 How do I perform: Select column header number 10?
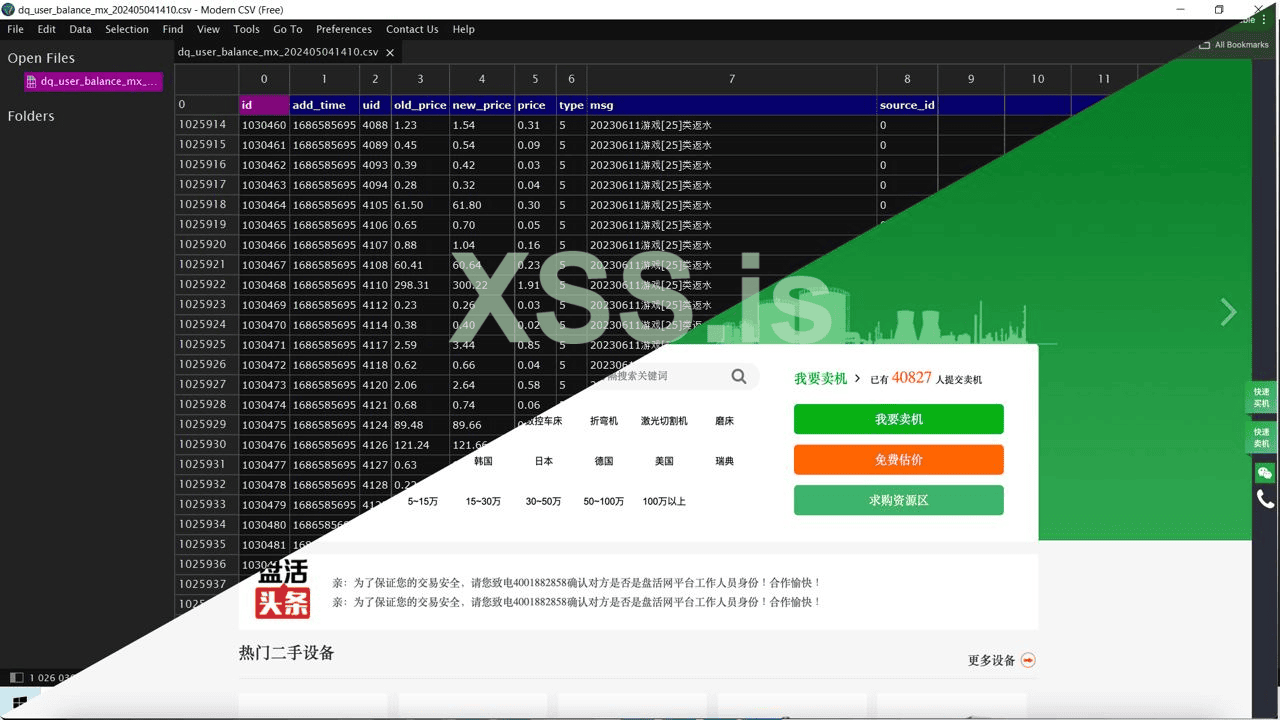coord(1038,79)
